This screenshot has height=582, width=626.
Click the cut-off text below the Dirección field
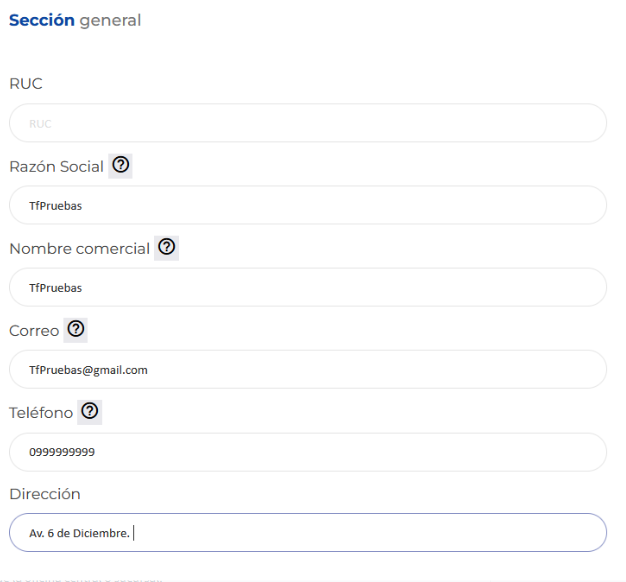click(82, 579)
